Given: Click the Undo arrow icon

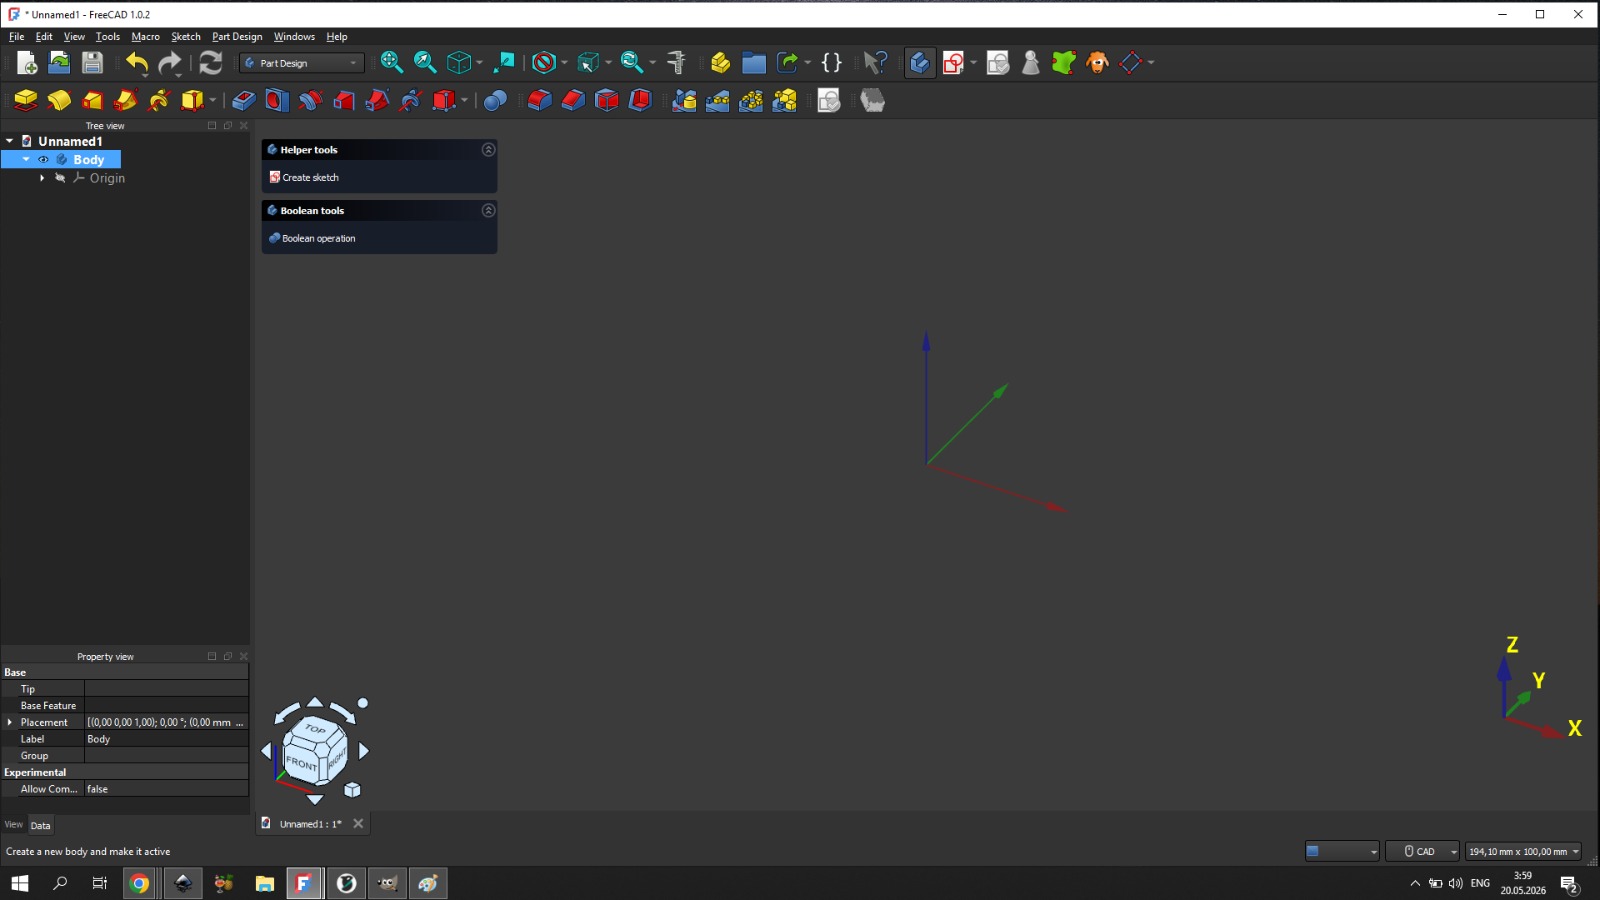Looking at the screenshot, I should 136,63.
